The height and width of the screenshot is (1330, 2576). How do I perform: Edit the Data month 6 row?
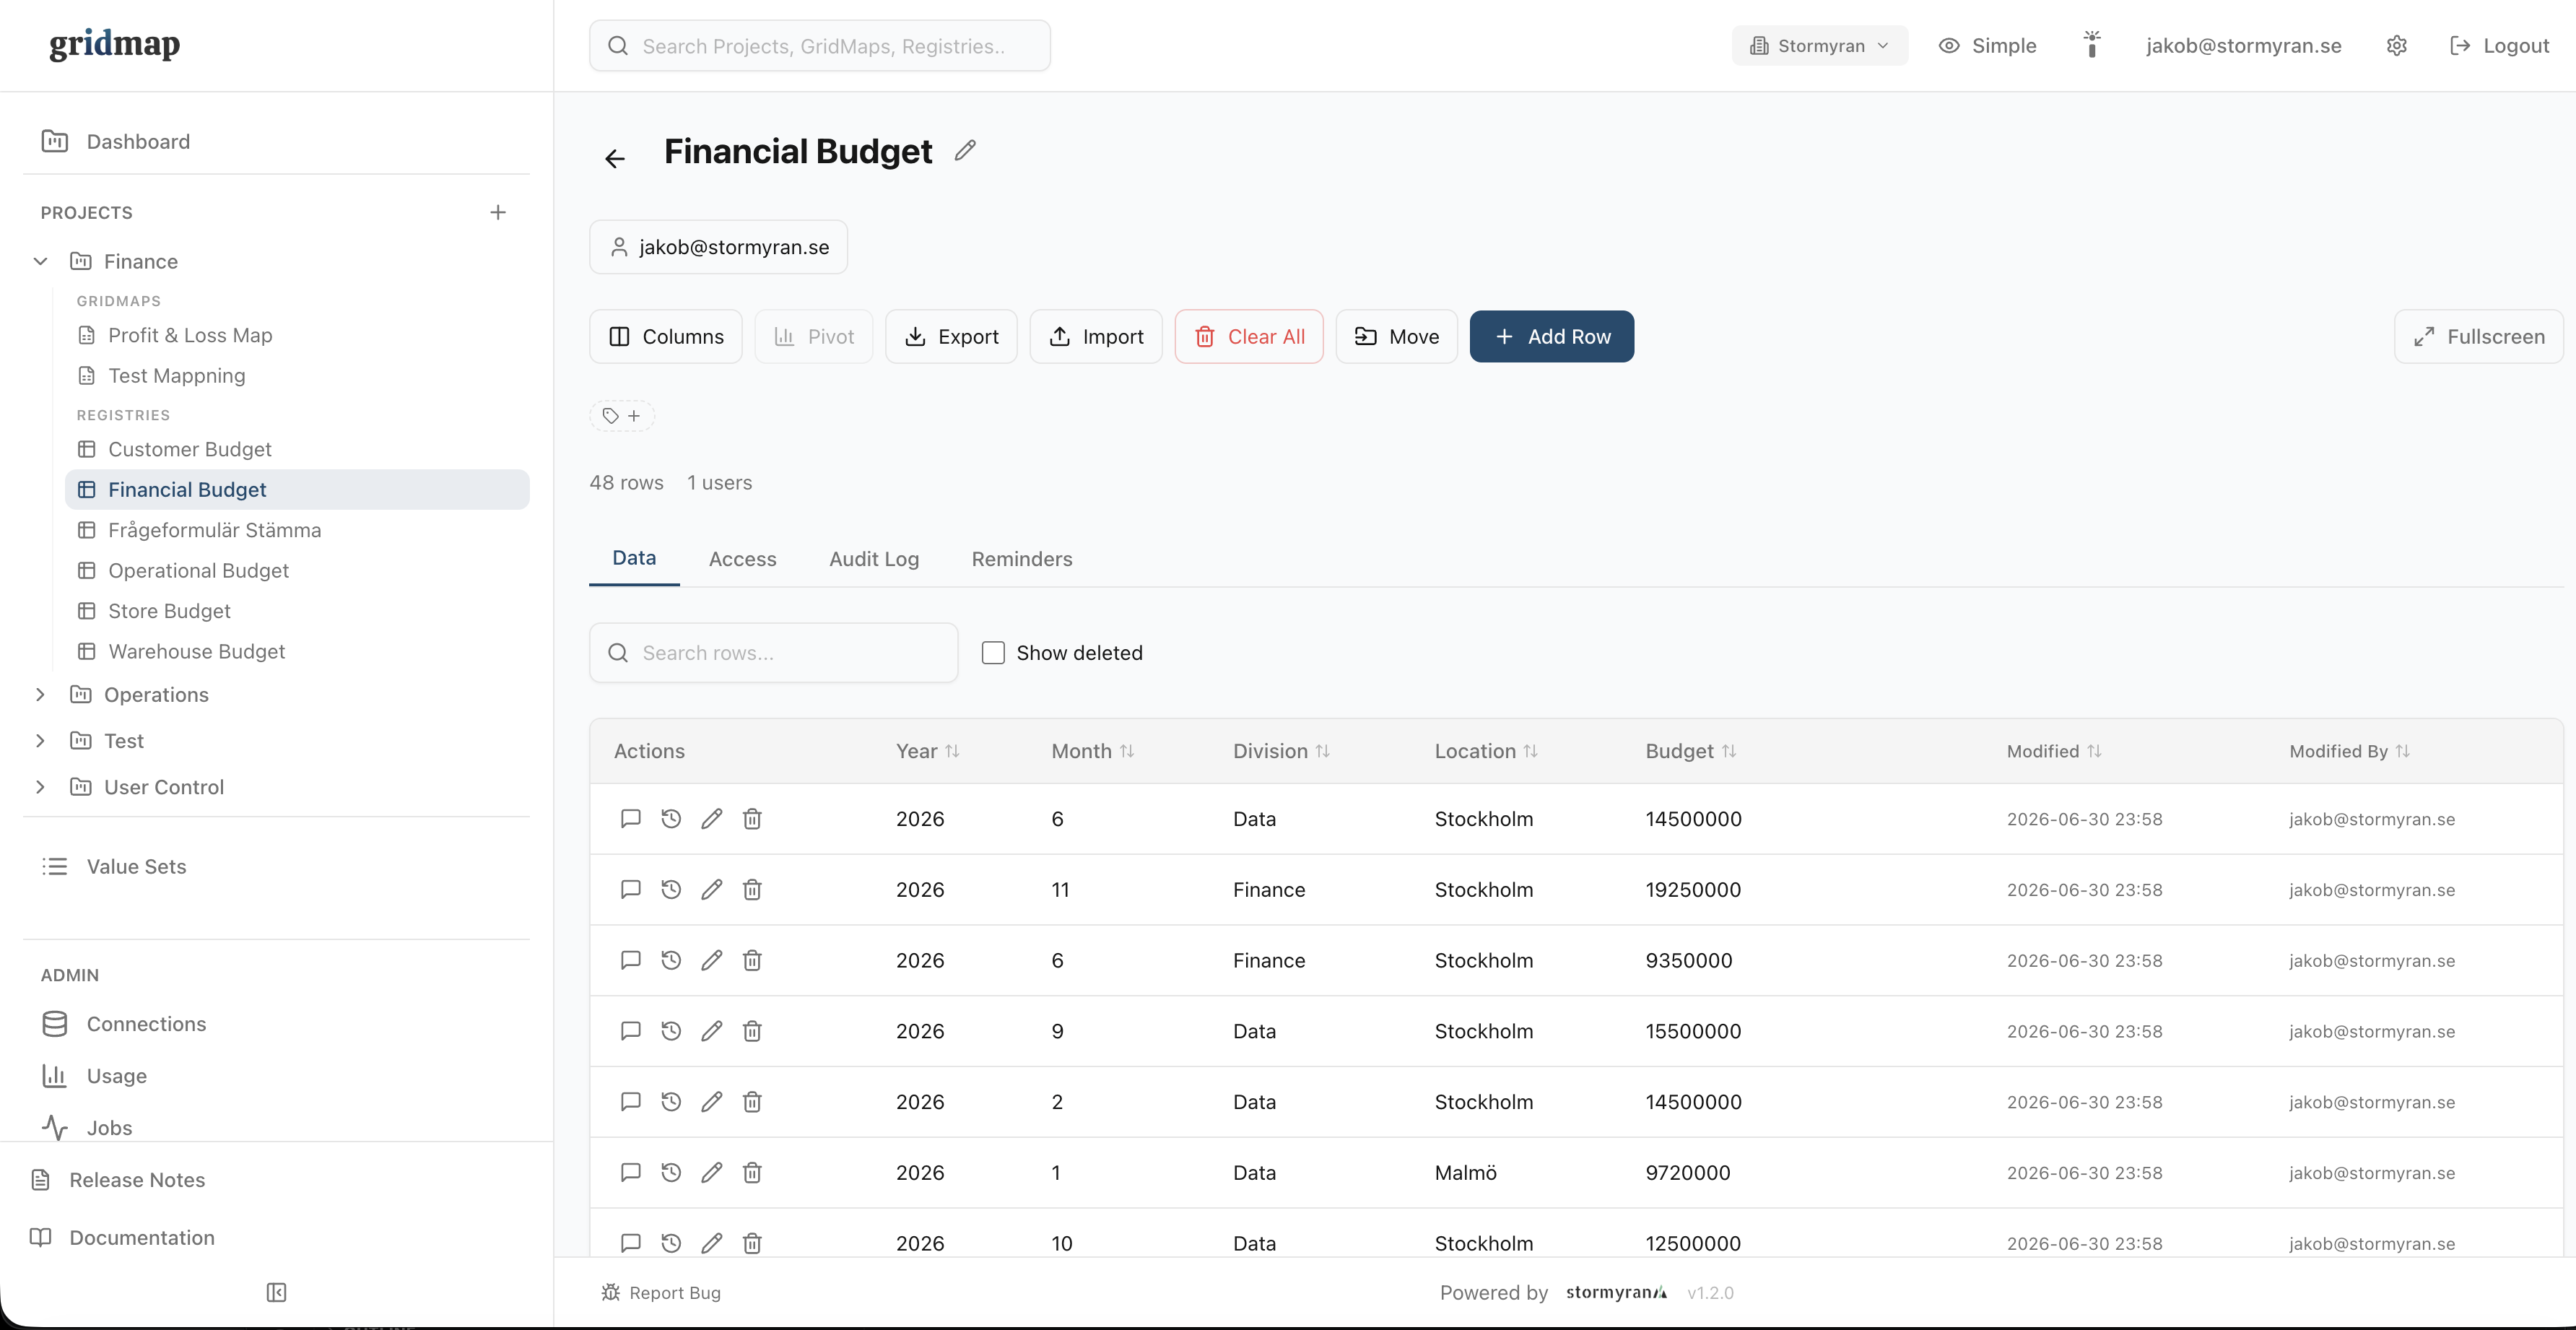tap(712, 819)
